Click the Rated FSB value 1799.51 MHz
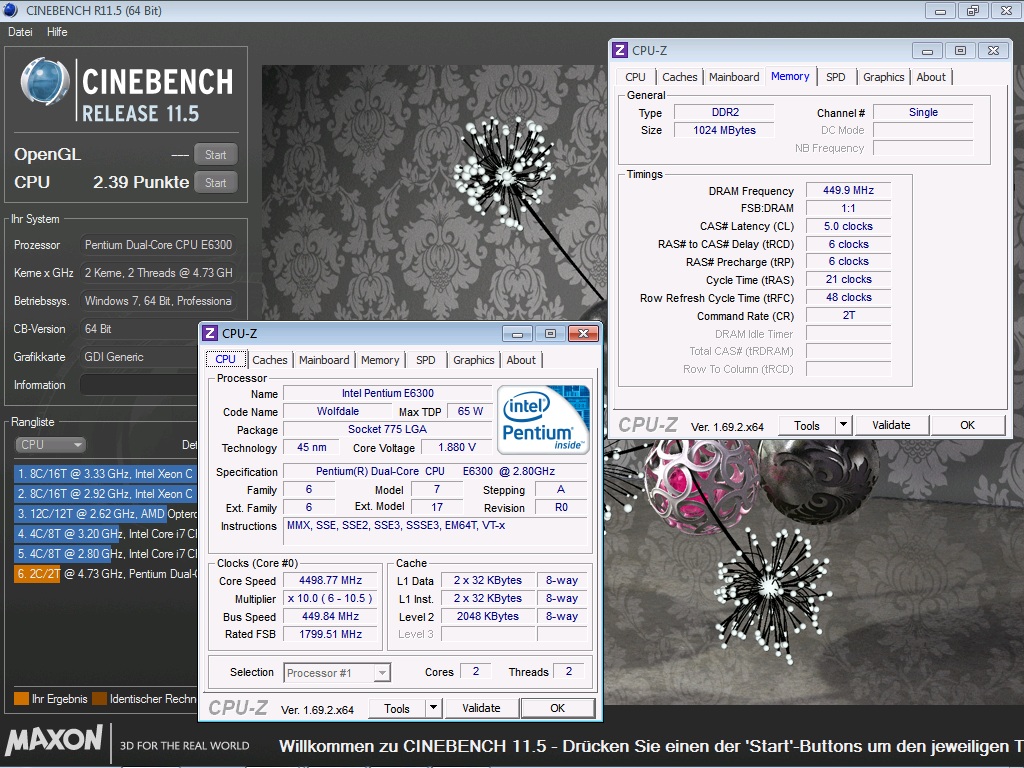The image size is (1024, 768). [330, 634]
